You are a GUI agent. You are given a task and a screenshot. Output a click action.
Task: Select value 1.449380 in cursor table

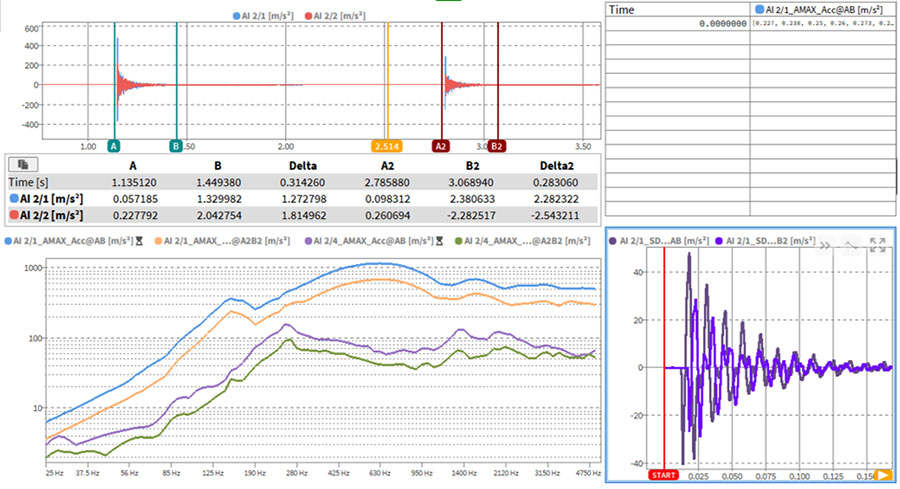click(218, 183)
